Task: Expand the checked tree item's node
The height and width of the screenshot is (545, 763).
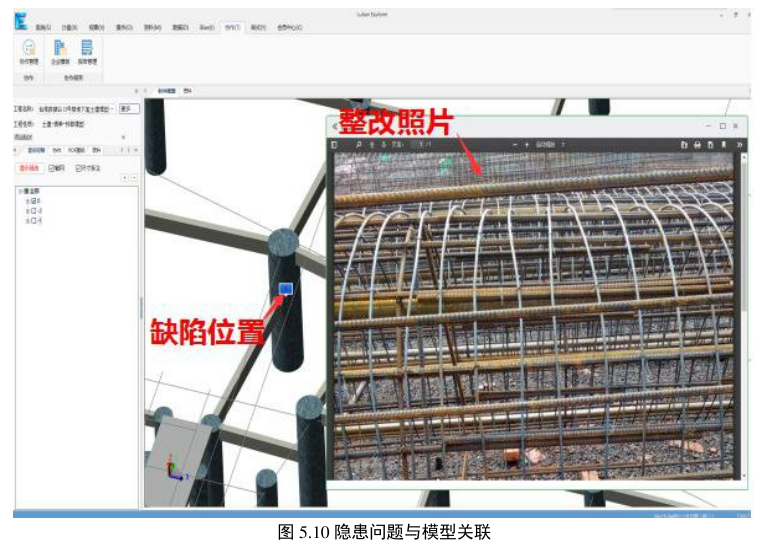Action: [x=28, y=201]
